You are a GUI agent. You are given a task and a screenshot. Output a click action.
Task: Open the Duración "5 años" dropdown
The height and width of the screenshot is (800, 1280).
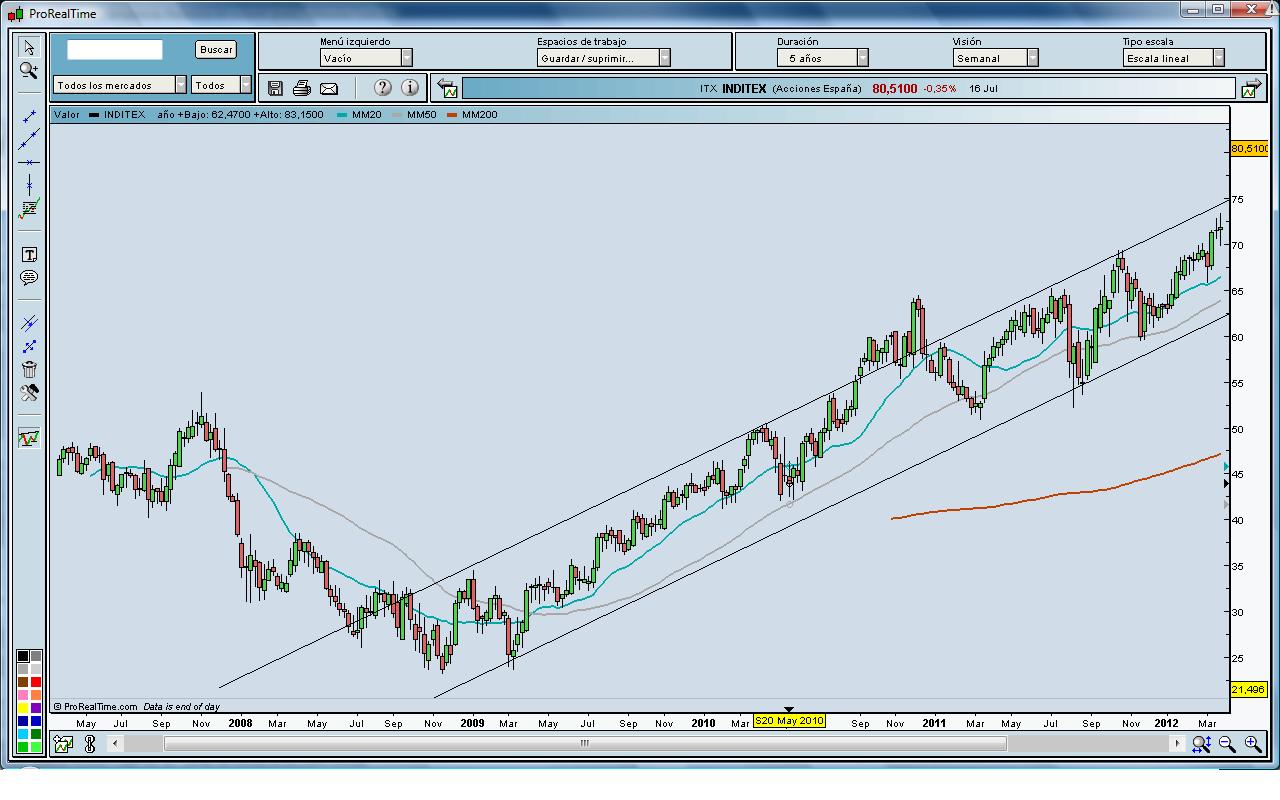823,58
